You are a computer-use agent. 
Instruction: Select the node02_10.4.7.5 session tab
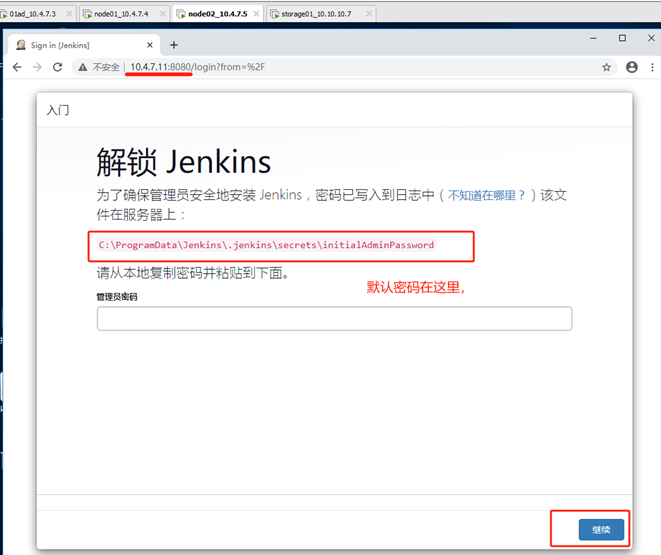click(218, 14)
